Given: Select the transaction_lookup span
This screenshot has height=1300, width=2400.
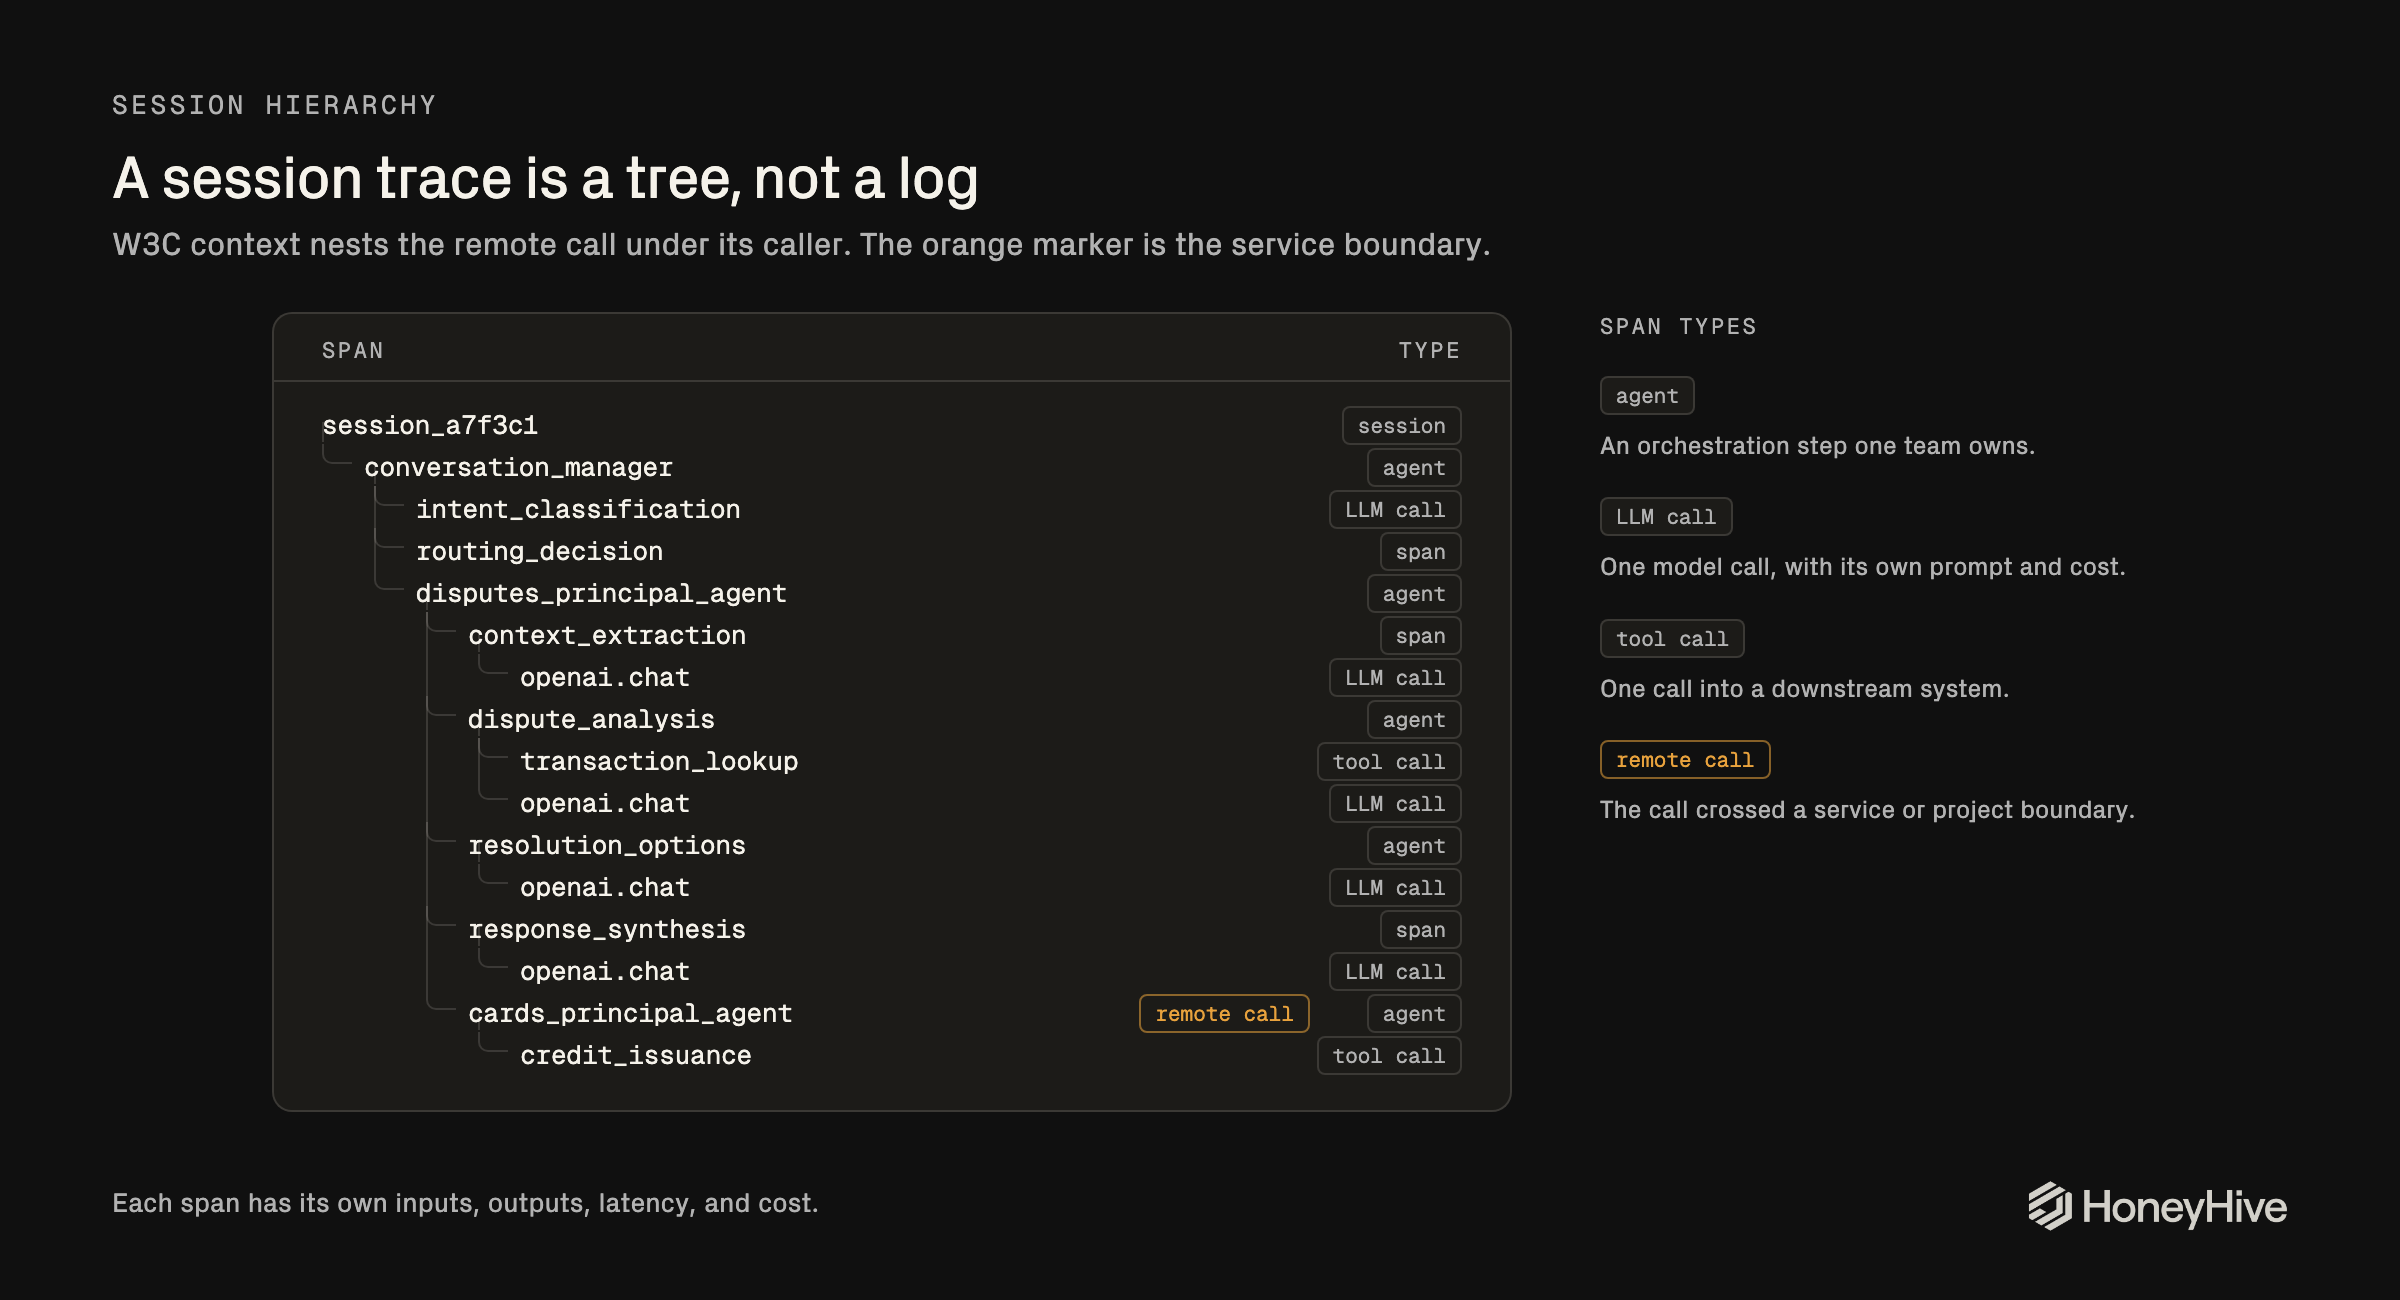Looking at the screenshot, I should (x=659, y=762).
